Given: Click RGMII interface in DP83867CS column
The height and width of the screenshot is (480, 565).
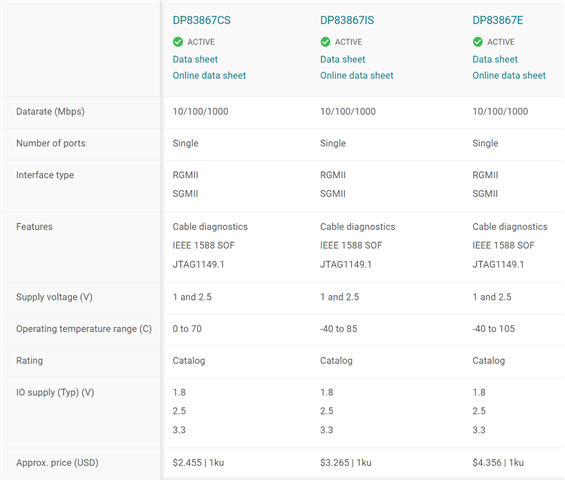Looking at the screenshot, I should point(185,175).
